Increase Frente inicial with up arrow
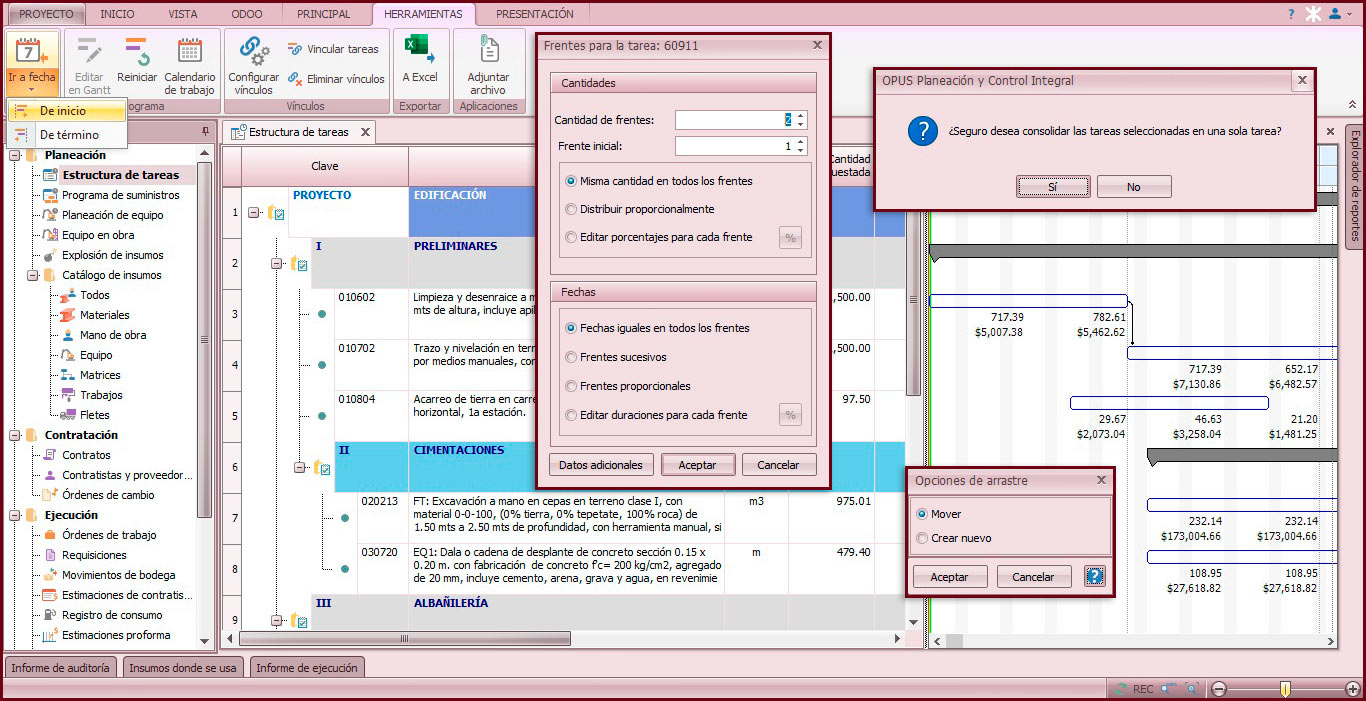This screenshot has height=701, width=1366. point(800,142)
